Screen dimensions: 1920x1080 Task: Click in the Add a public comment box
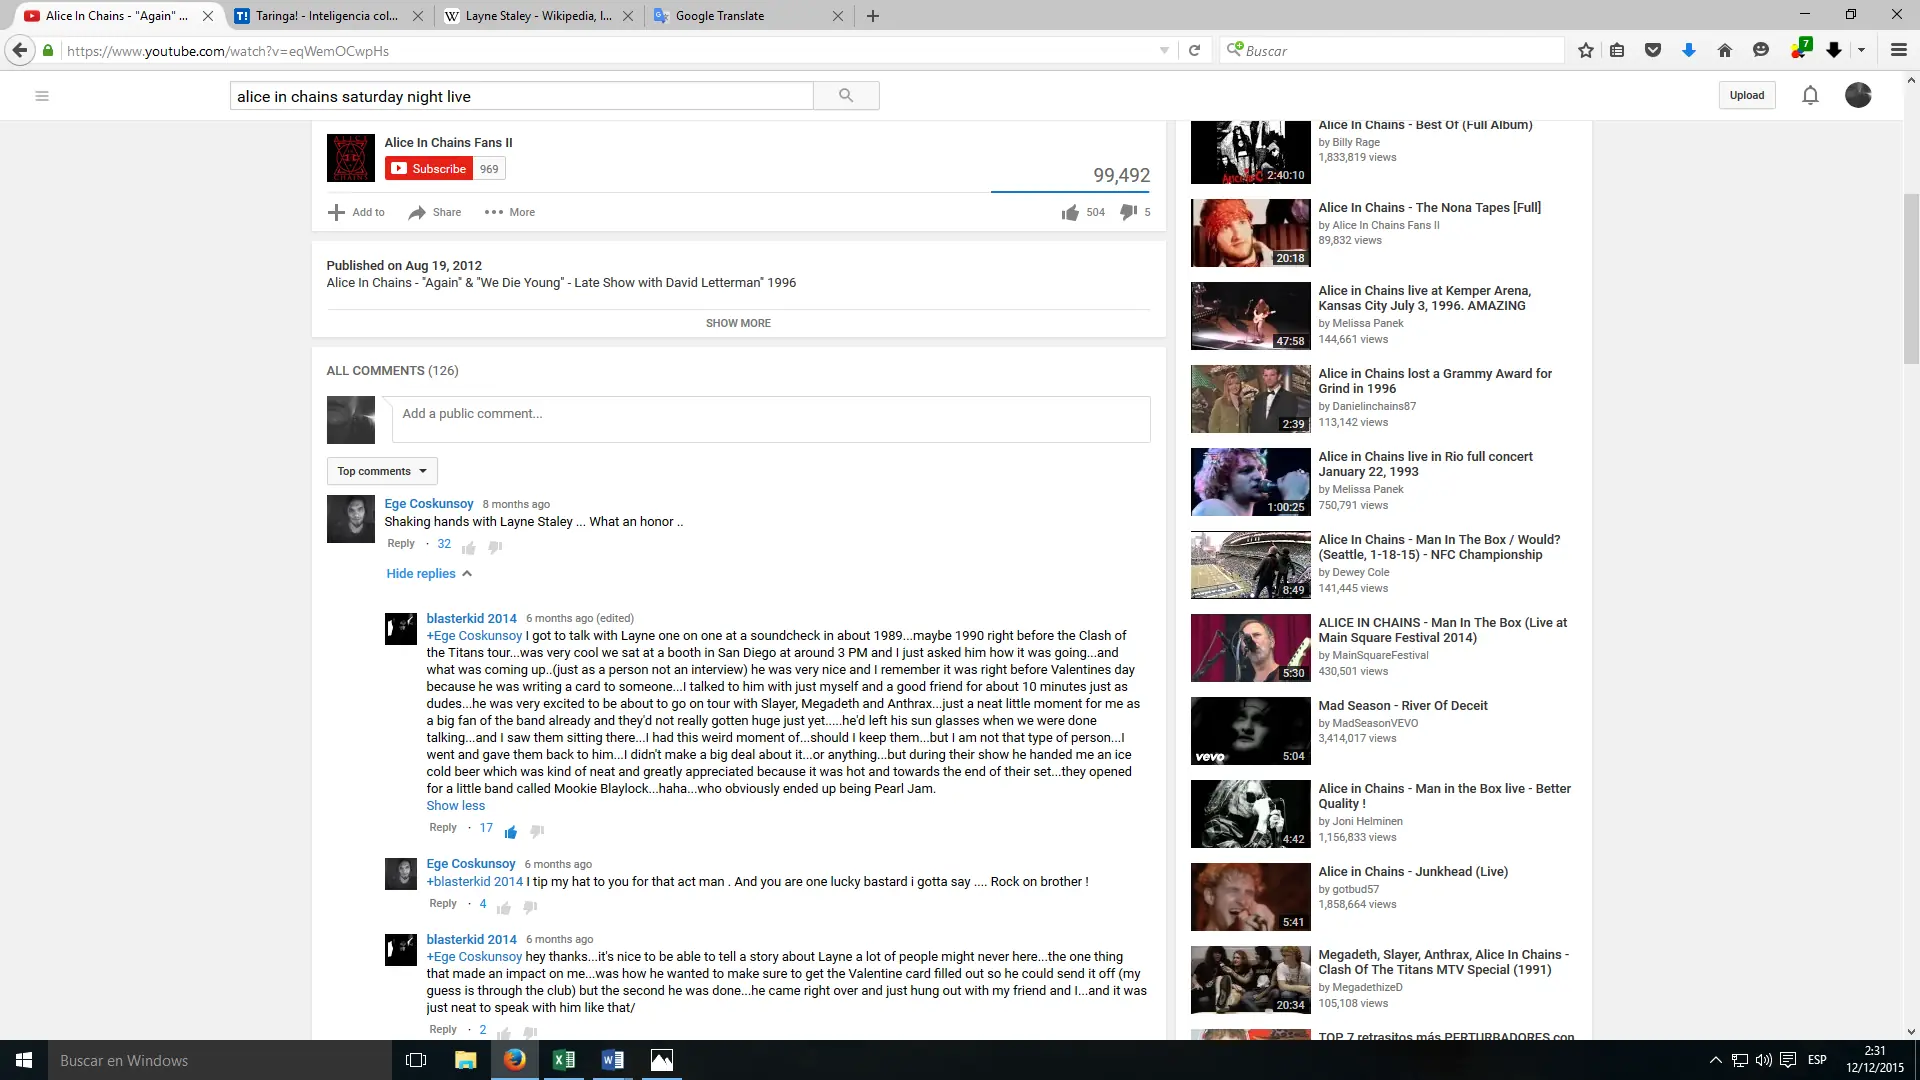[771, 419]
